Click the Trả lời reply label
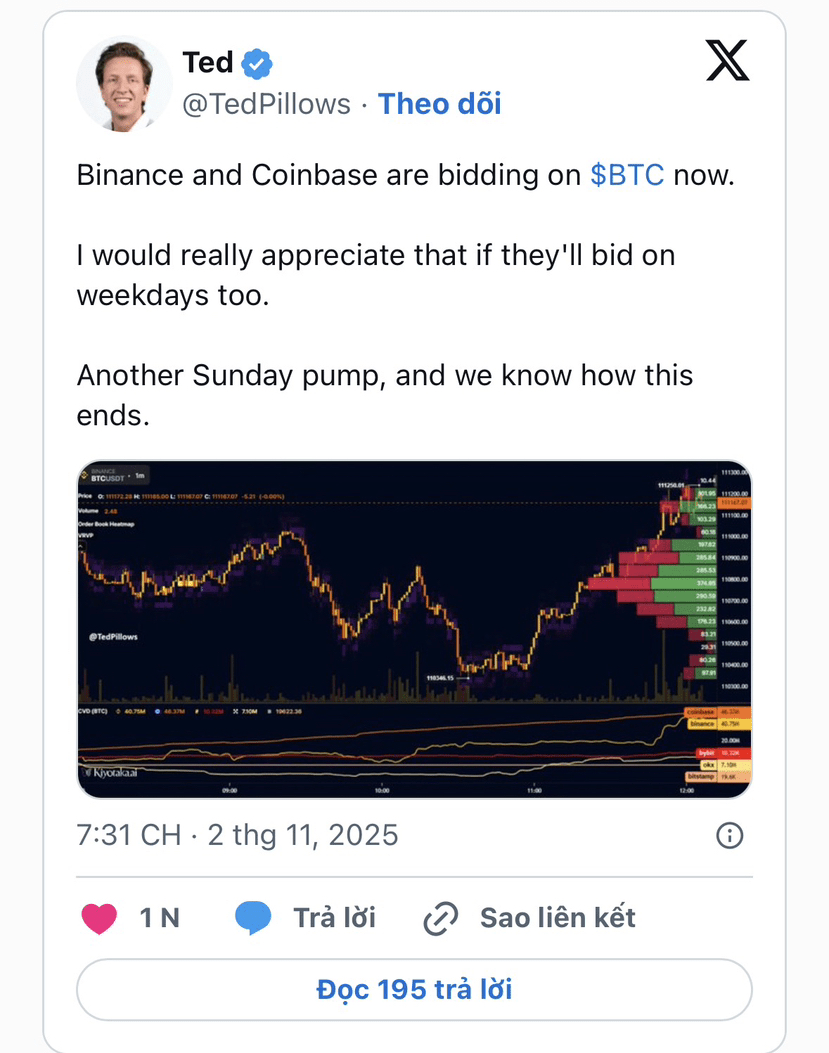Screen dimensions: 829x1053 click(335, 918)
